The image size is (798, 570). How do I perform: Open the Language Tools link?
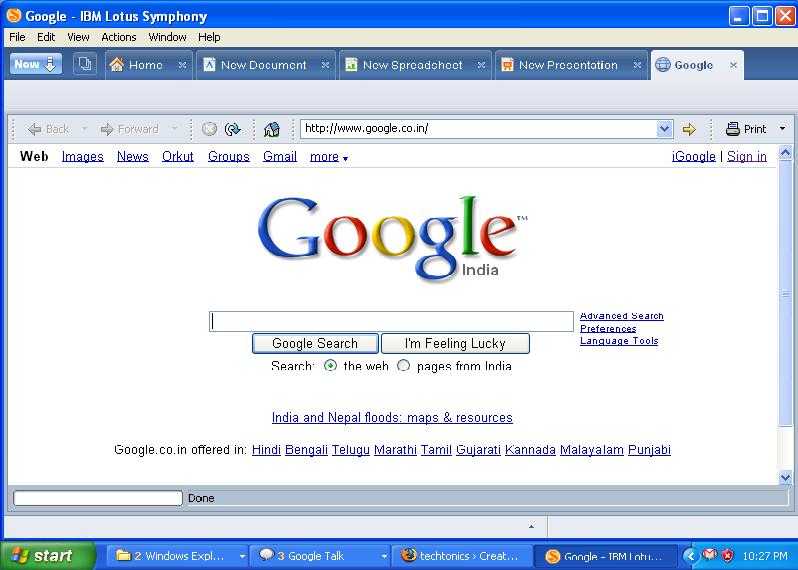click(619, 341)
